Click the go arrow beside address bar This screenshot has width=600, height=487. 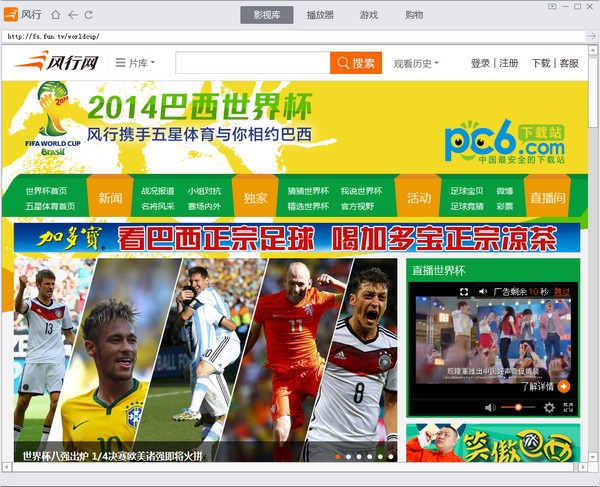tap(592, 36)
